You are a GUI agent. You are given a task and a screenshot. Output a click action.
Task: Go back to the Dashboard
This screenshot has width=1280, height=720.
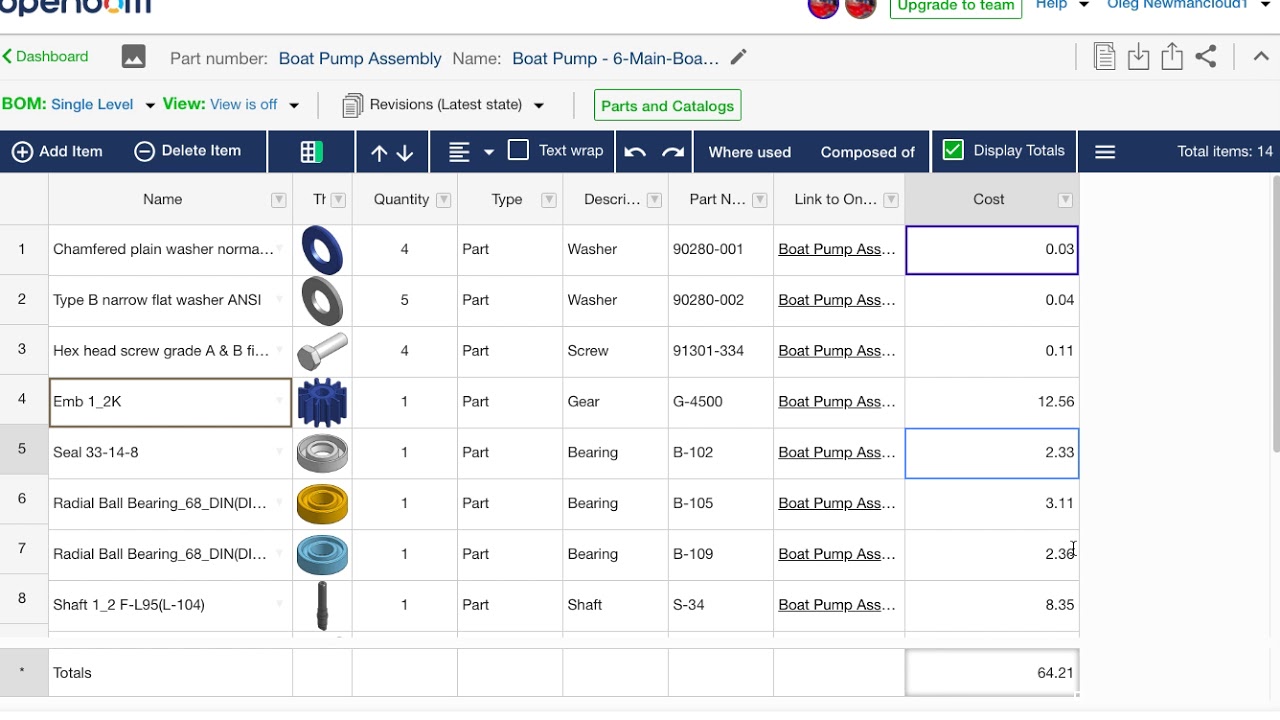pyautogui.click(x=46, y=57)
